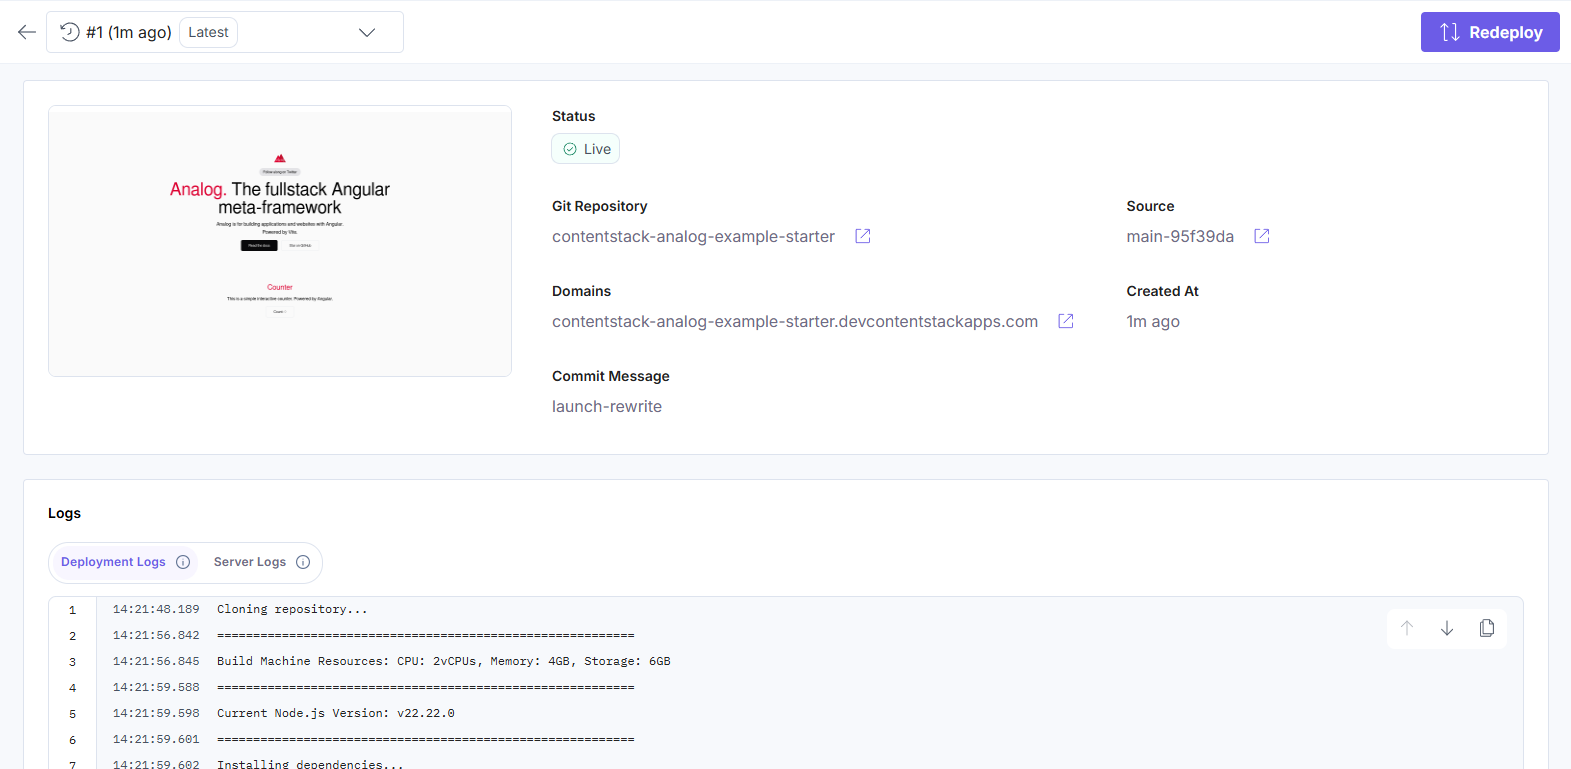Click the Deployment Logs info icon
1571x769 pixels.
point(183,562)
